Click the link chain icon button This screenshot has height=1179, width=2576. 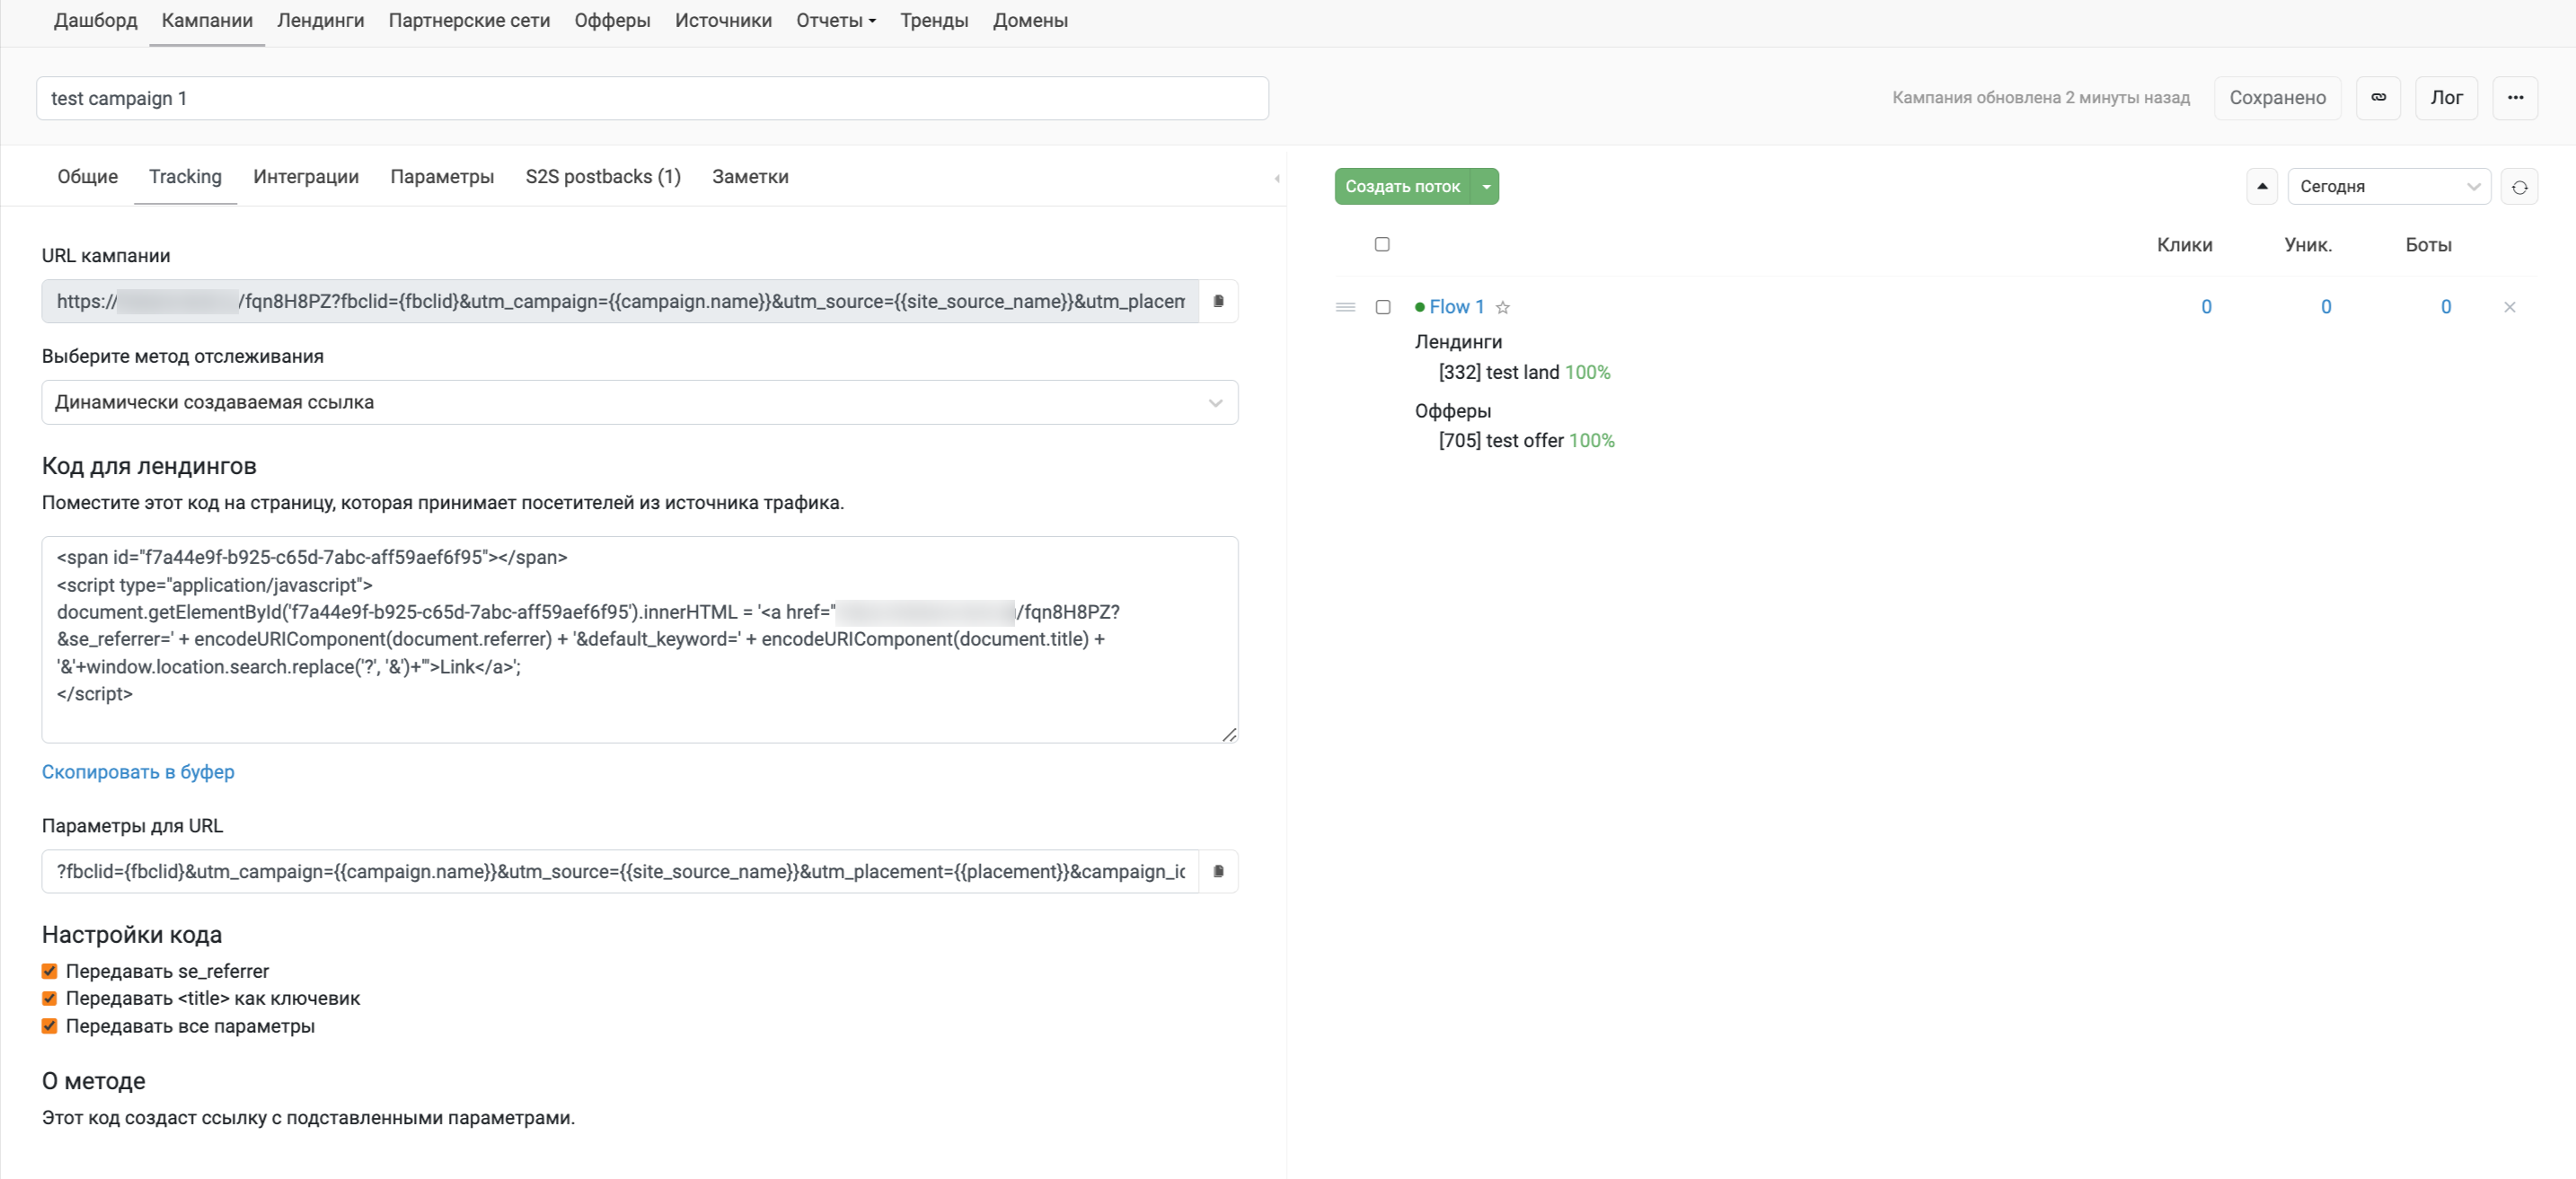pyautogui.click(x=2378, y=98)
